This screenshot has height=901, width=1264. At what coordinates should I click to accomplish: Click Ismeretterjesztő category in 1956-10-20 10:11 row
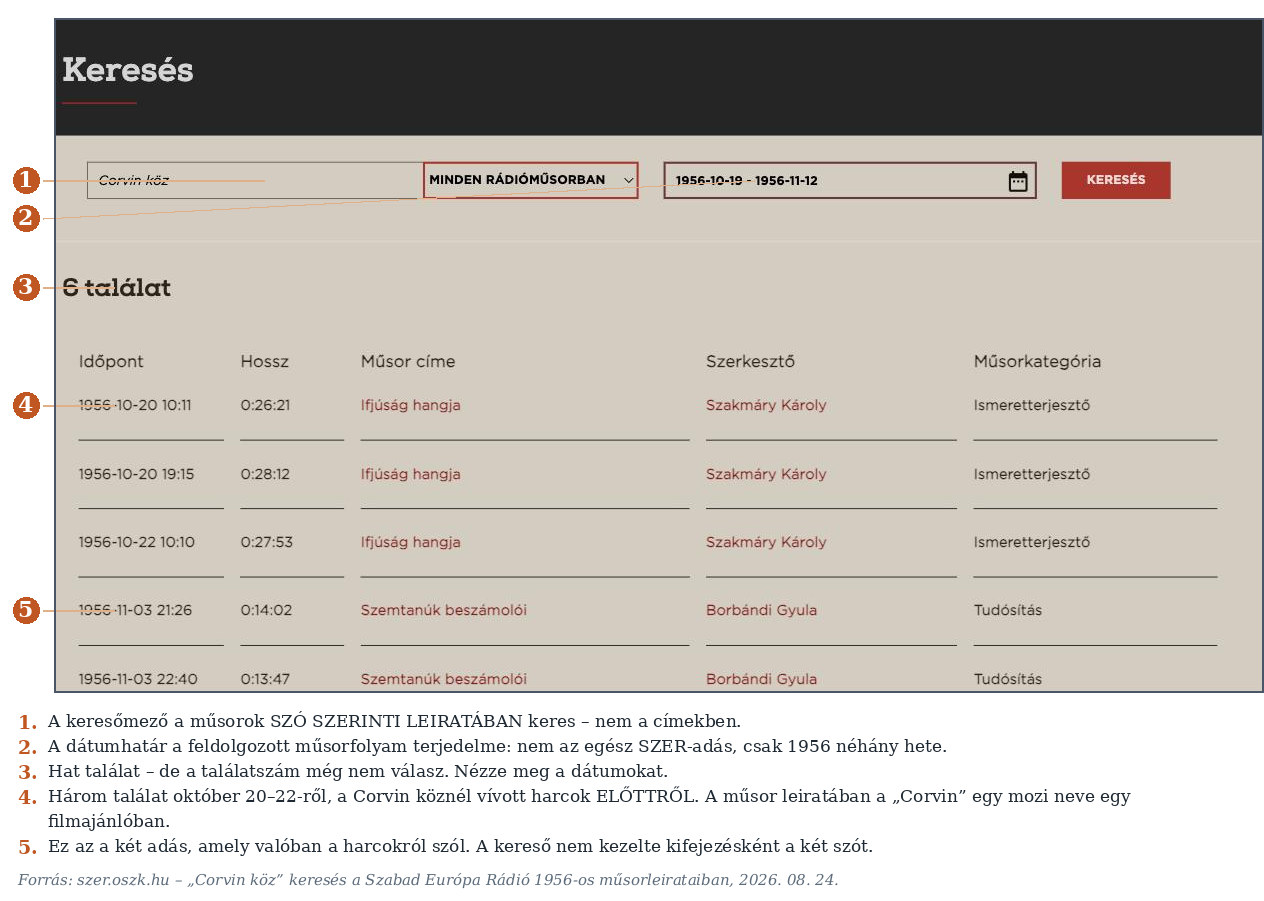click(1032, 405)
